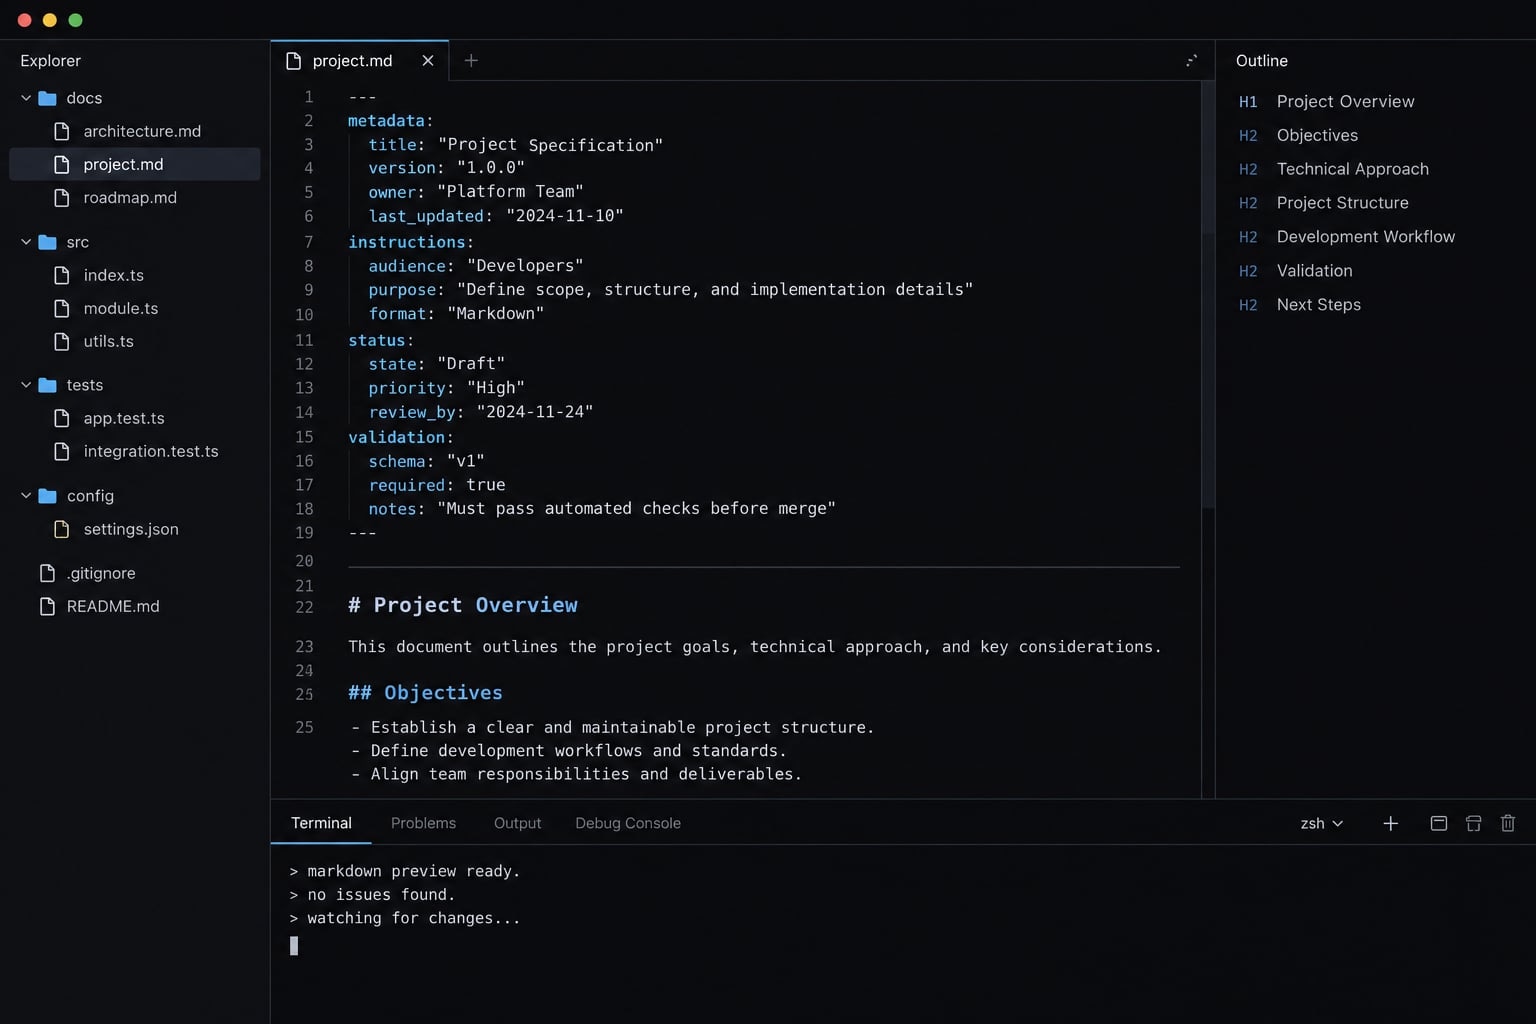Viewport: 1536px width, 1024px height.
Task: Click the terminal panel window layout icon
Action: (1439, 823)
